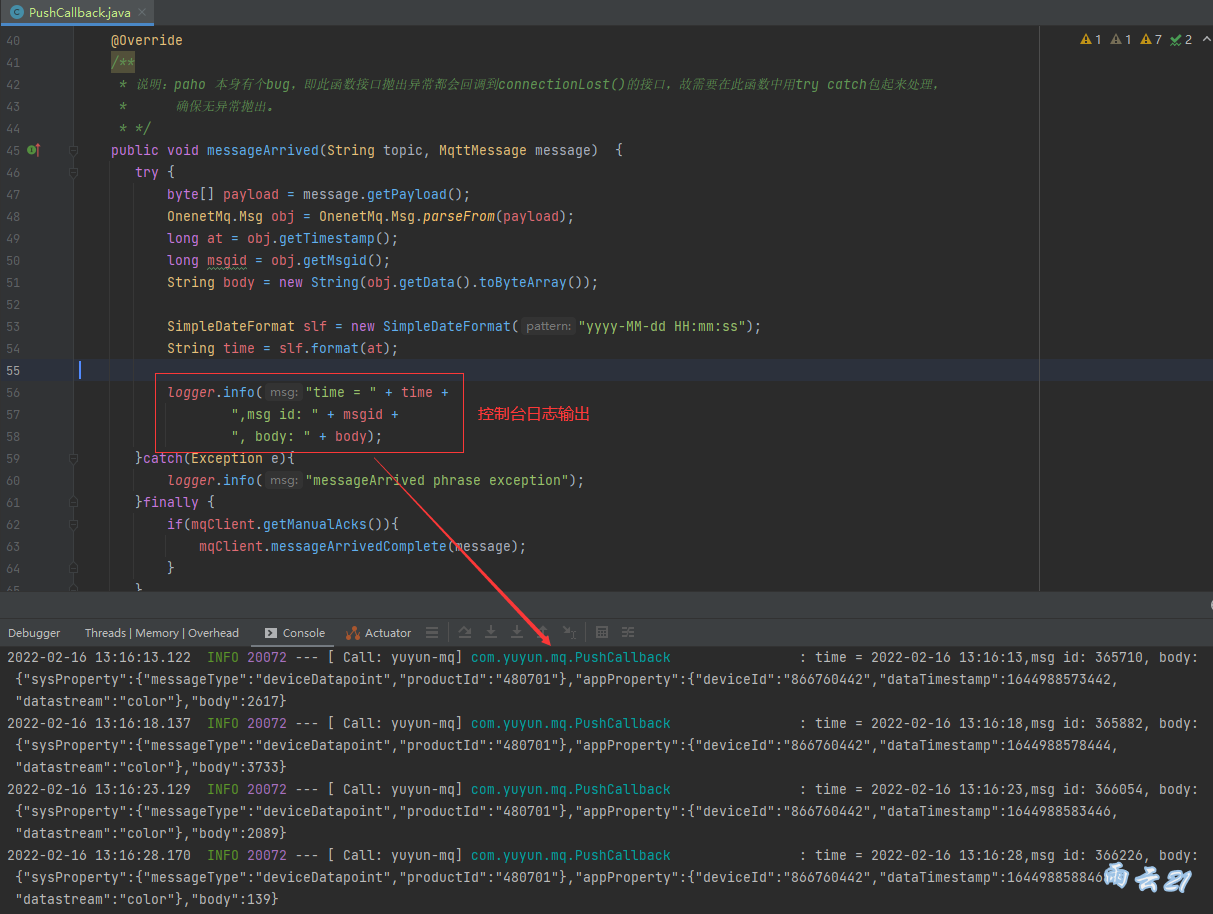Click the Force Step Into debugger icon

pos(517,632)
